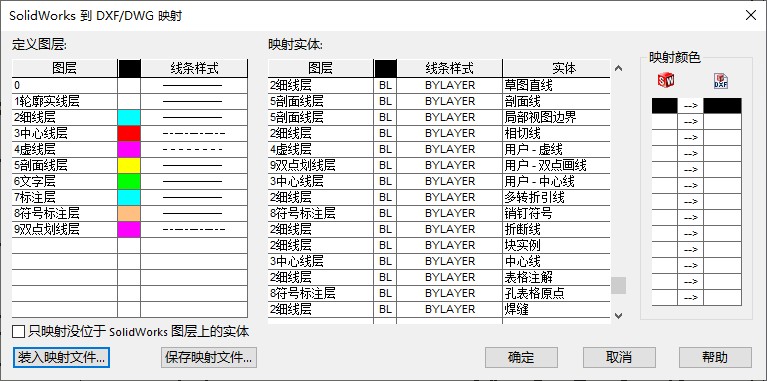Click black DXF target color cell
767x381 pixels.
pyautogui.click(x=722, y=106)
